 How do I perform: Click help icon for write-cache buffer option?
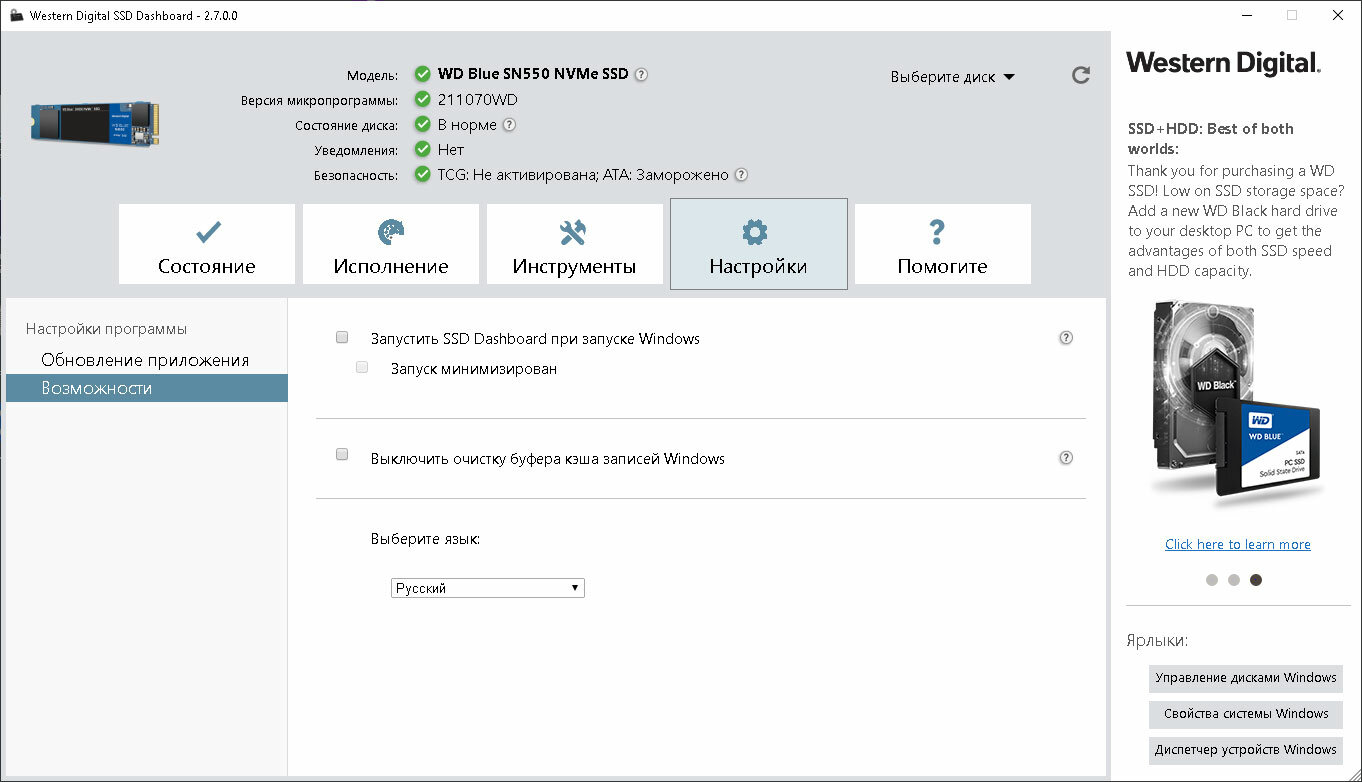(1066, 458)
